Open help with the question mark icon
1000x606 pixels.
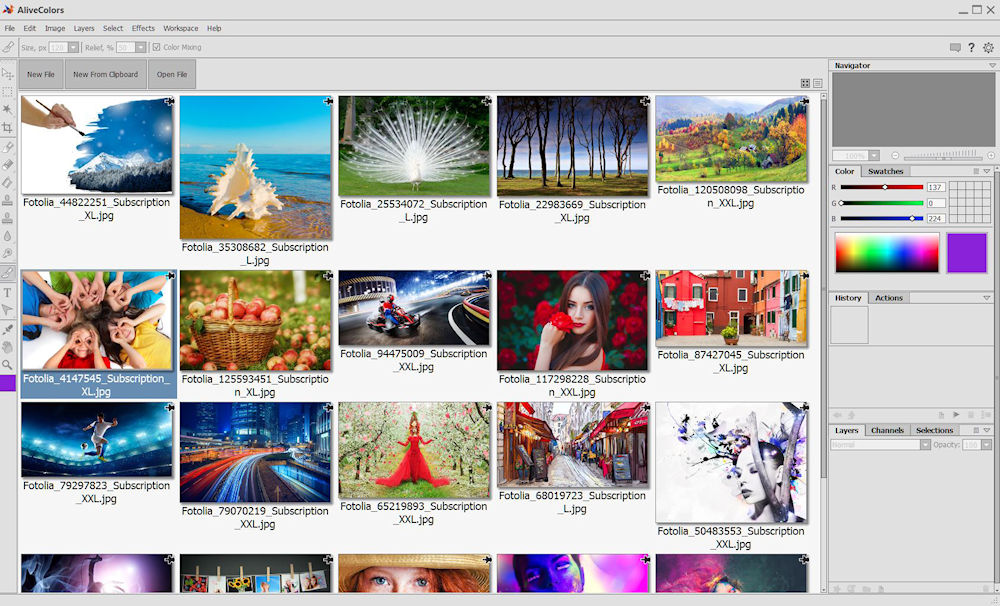971,47
